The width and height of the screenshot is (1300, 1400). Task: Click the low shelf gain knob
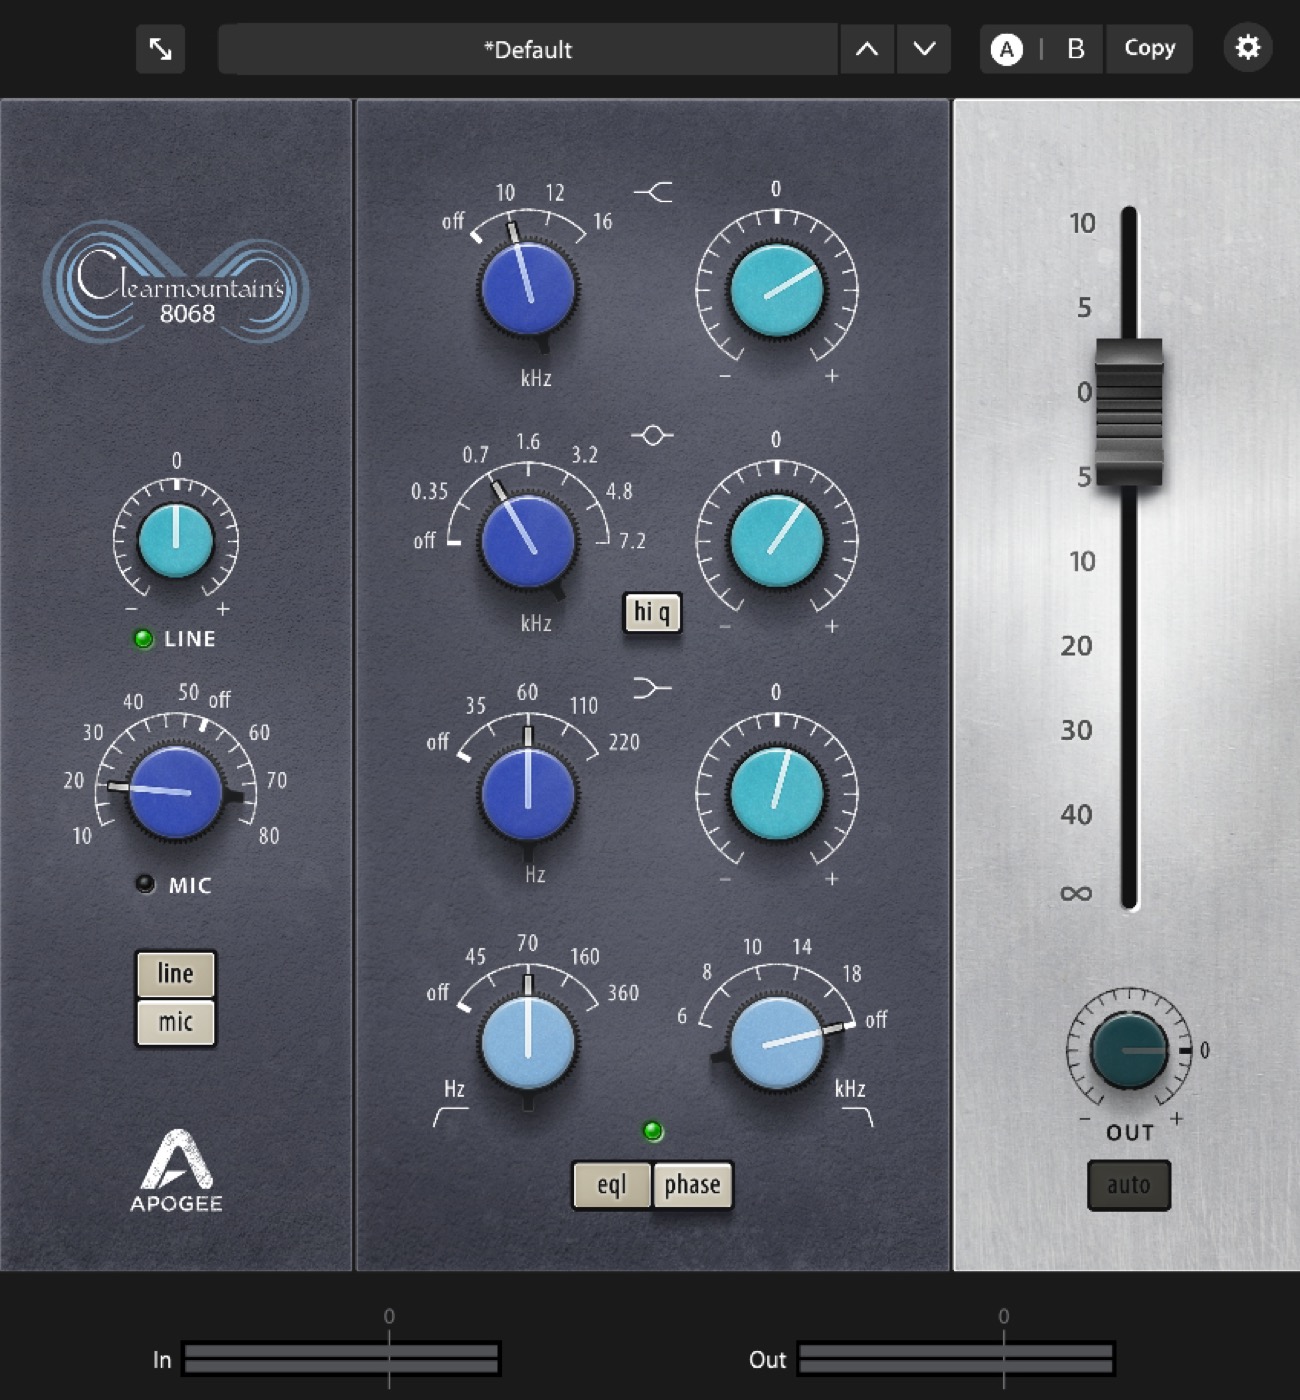(777, 793)
